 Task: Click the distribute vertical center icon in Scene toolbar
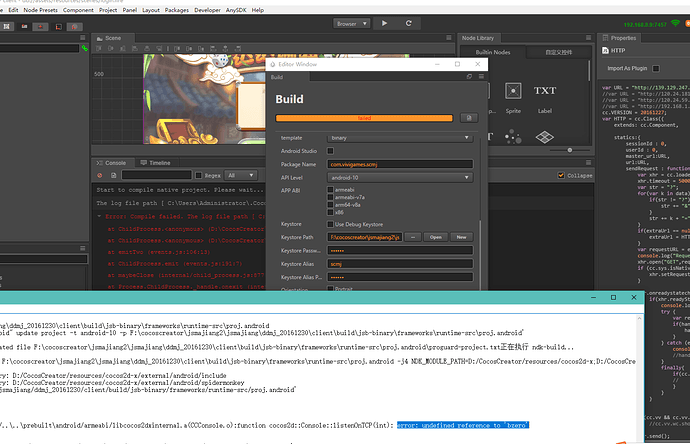pyautogui.click(x=189, y=48)
